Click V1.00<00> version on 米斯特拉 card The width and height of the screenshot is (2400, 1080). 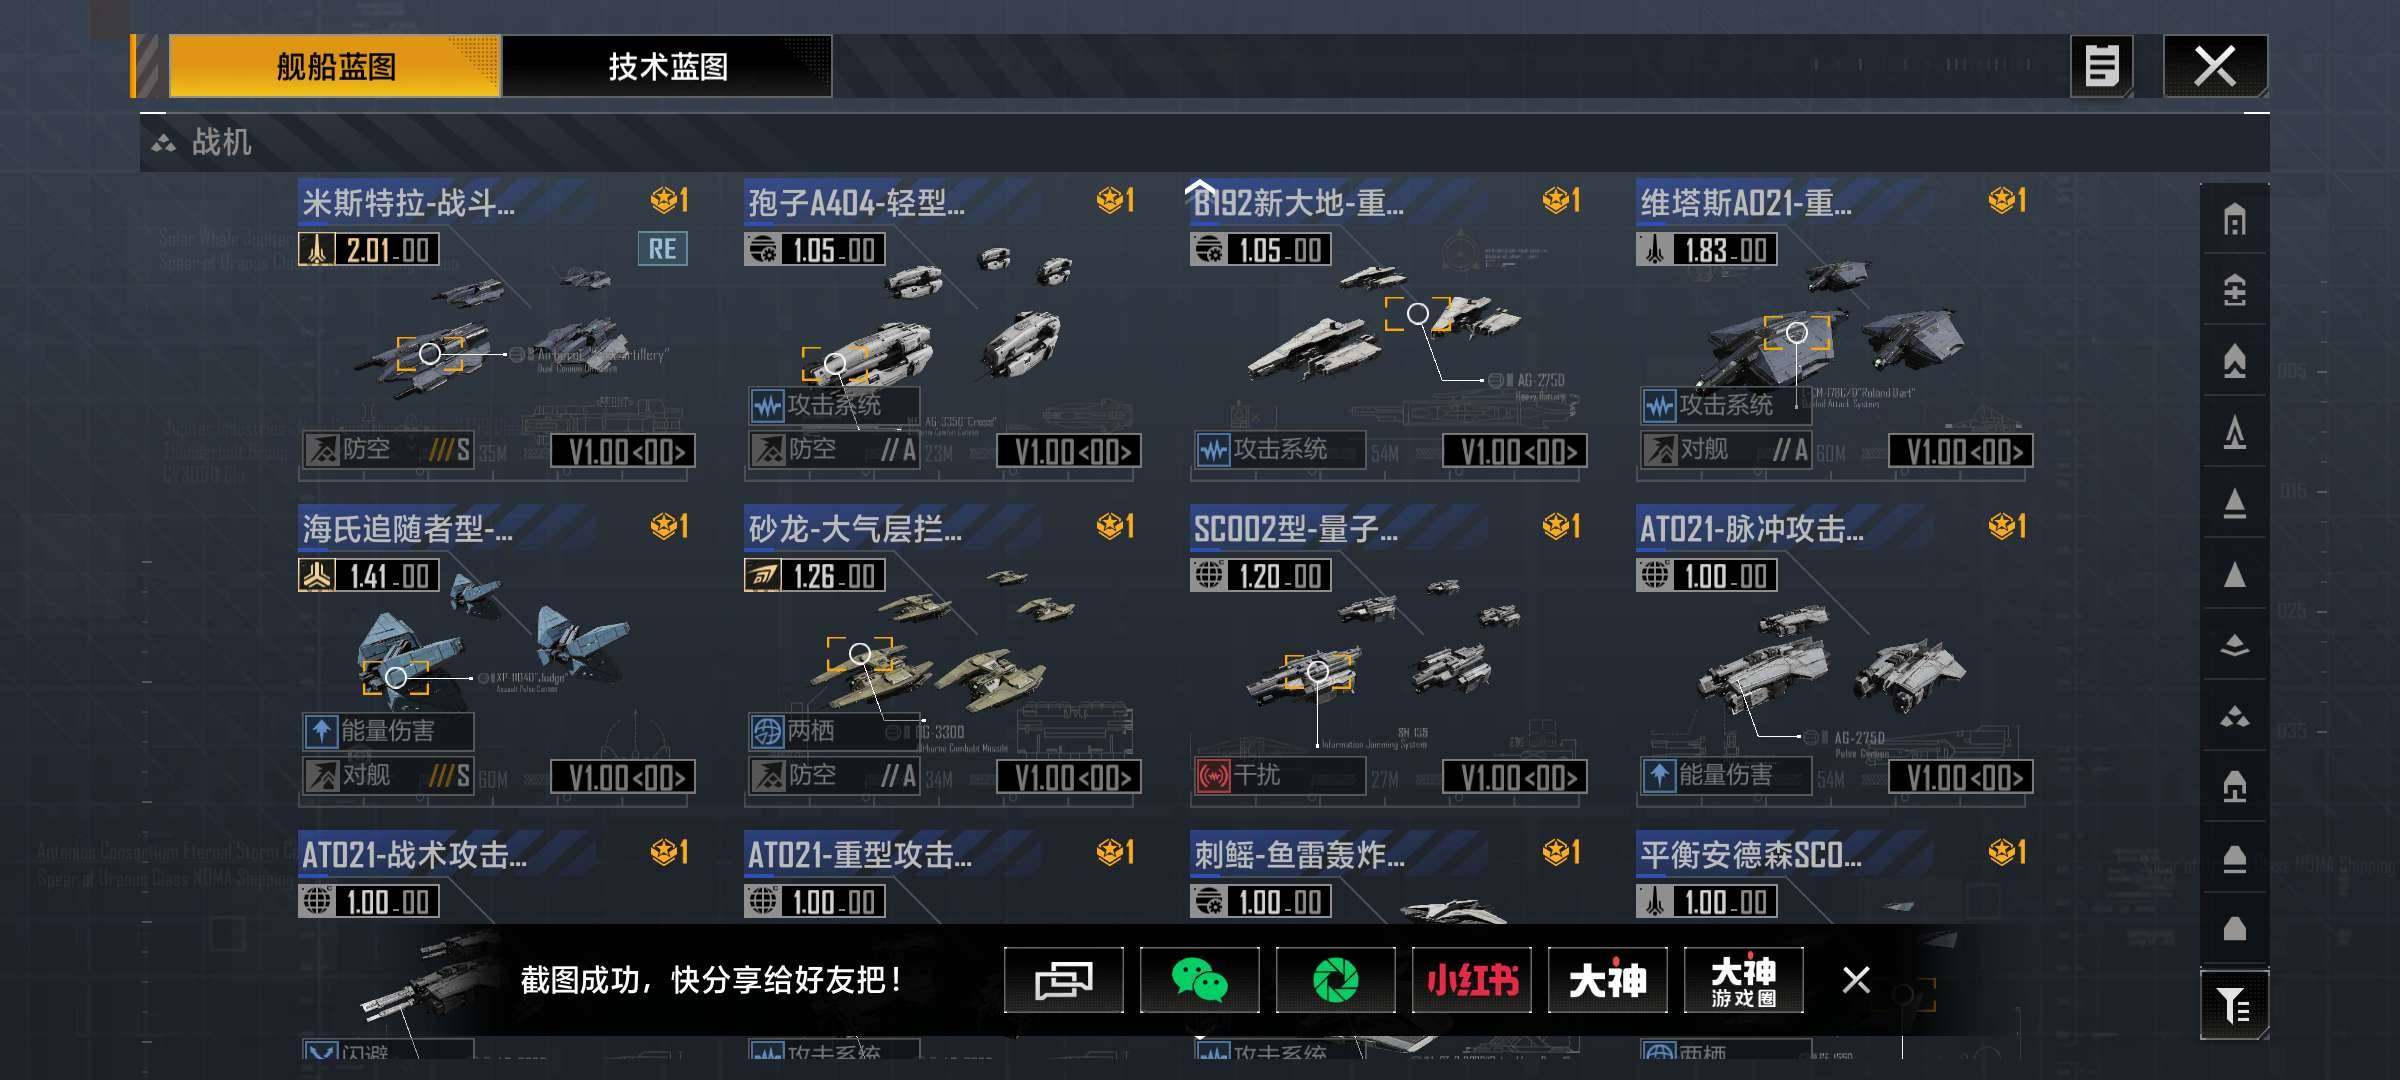click(x=624, y=451)
